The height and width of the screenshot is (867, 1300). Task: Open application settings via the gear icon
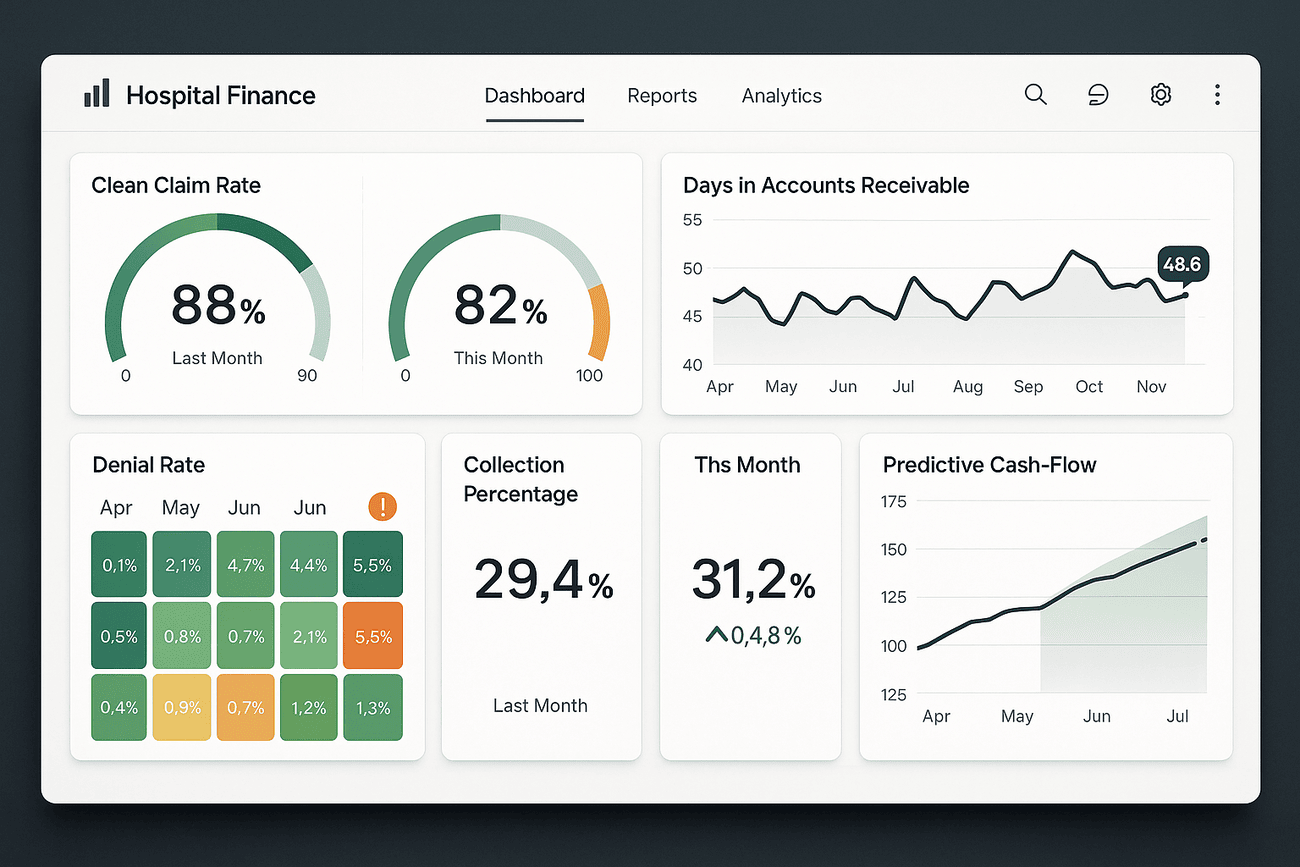(x=1160, y=94)
